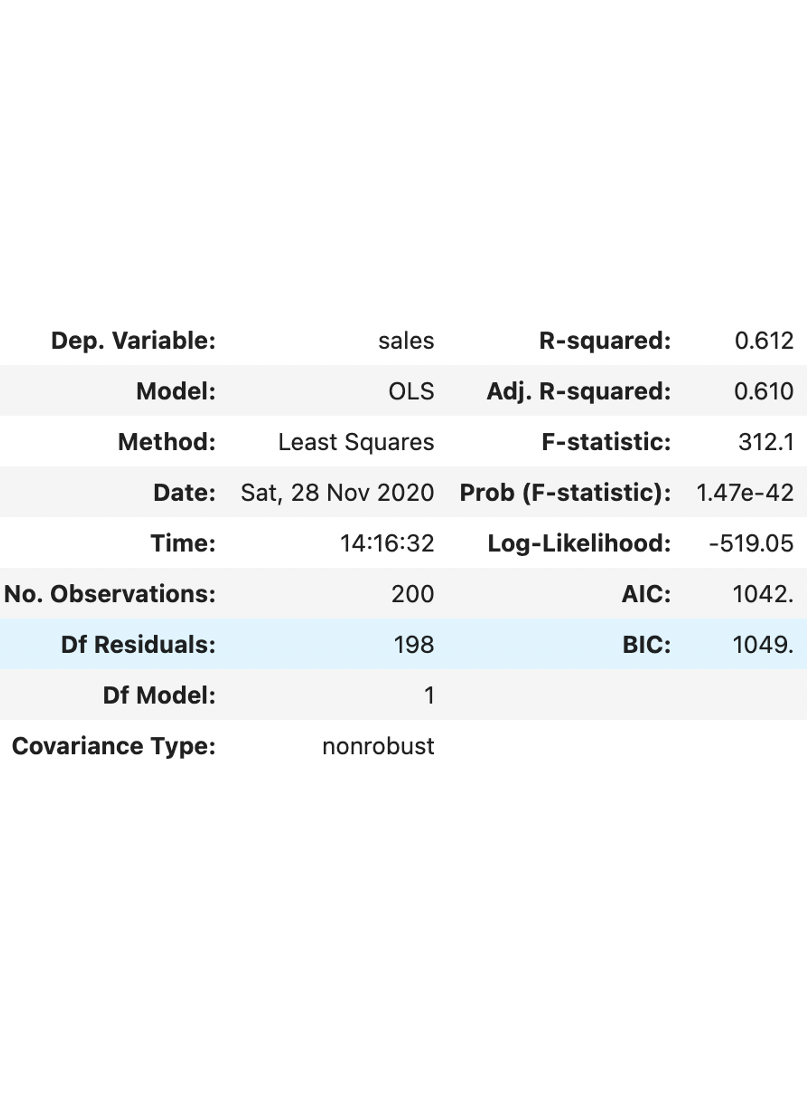This screenshot has height=1100, width=812.
Task: Select the "OLS" model value
Action: [x=411, y=392]
